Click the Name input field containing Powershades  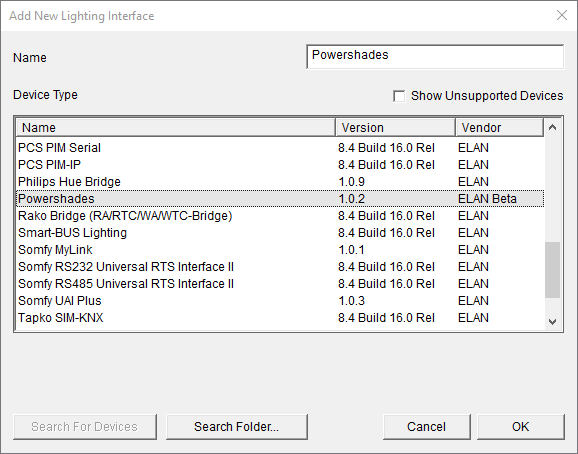pos(435,56)
